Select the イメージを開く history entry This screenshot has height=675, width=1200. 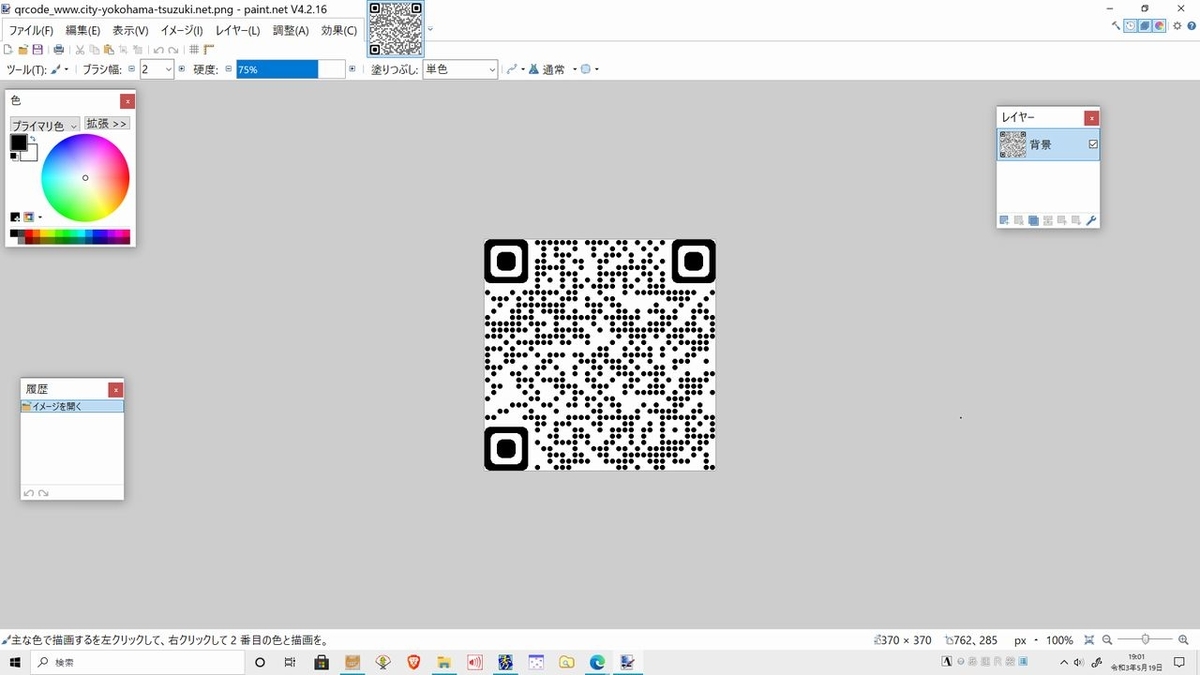[72, 406]
